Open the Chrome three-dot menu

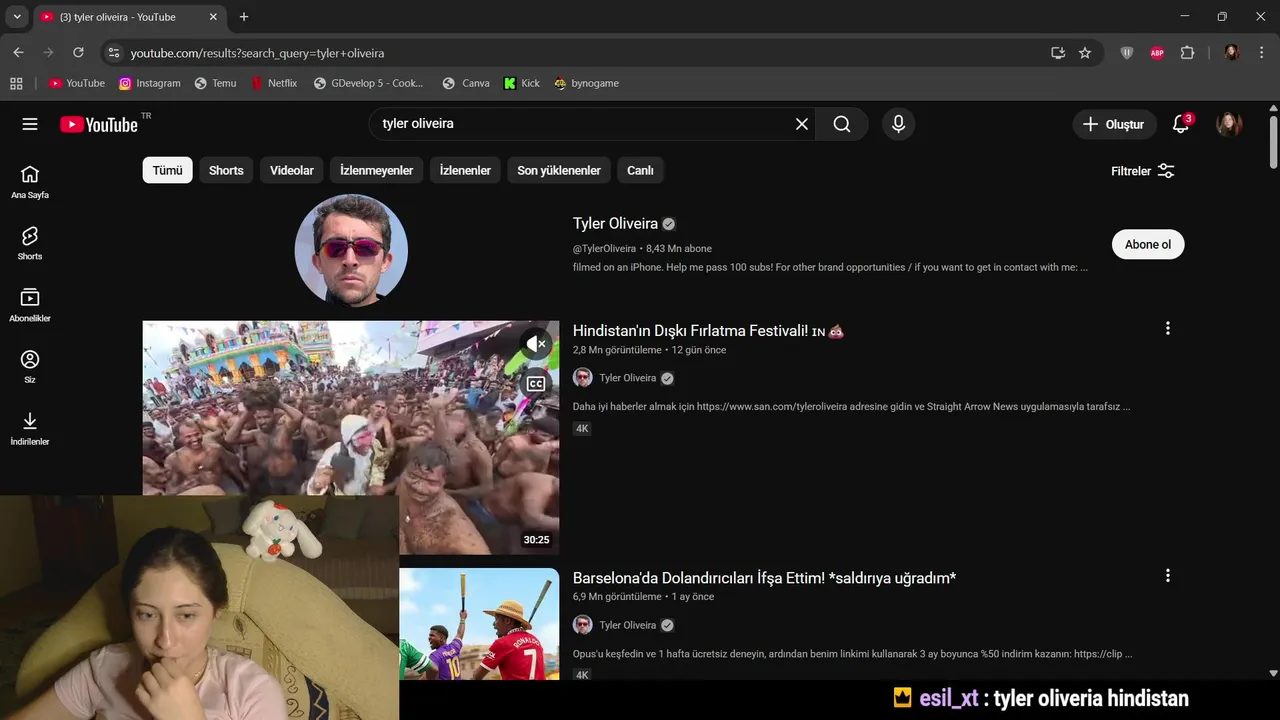click(1260, 53)
